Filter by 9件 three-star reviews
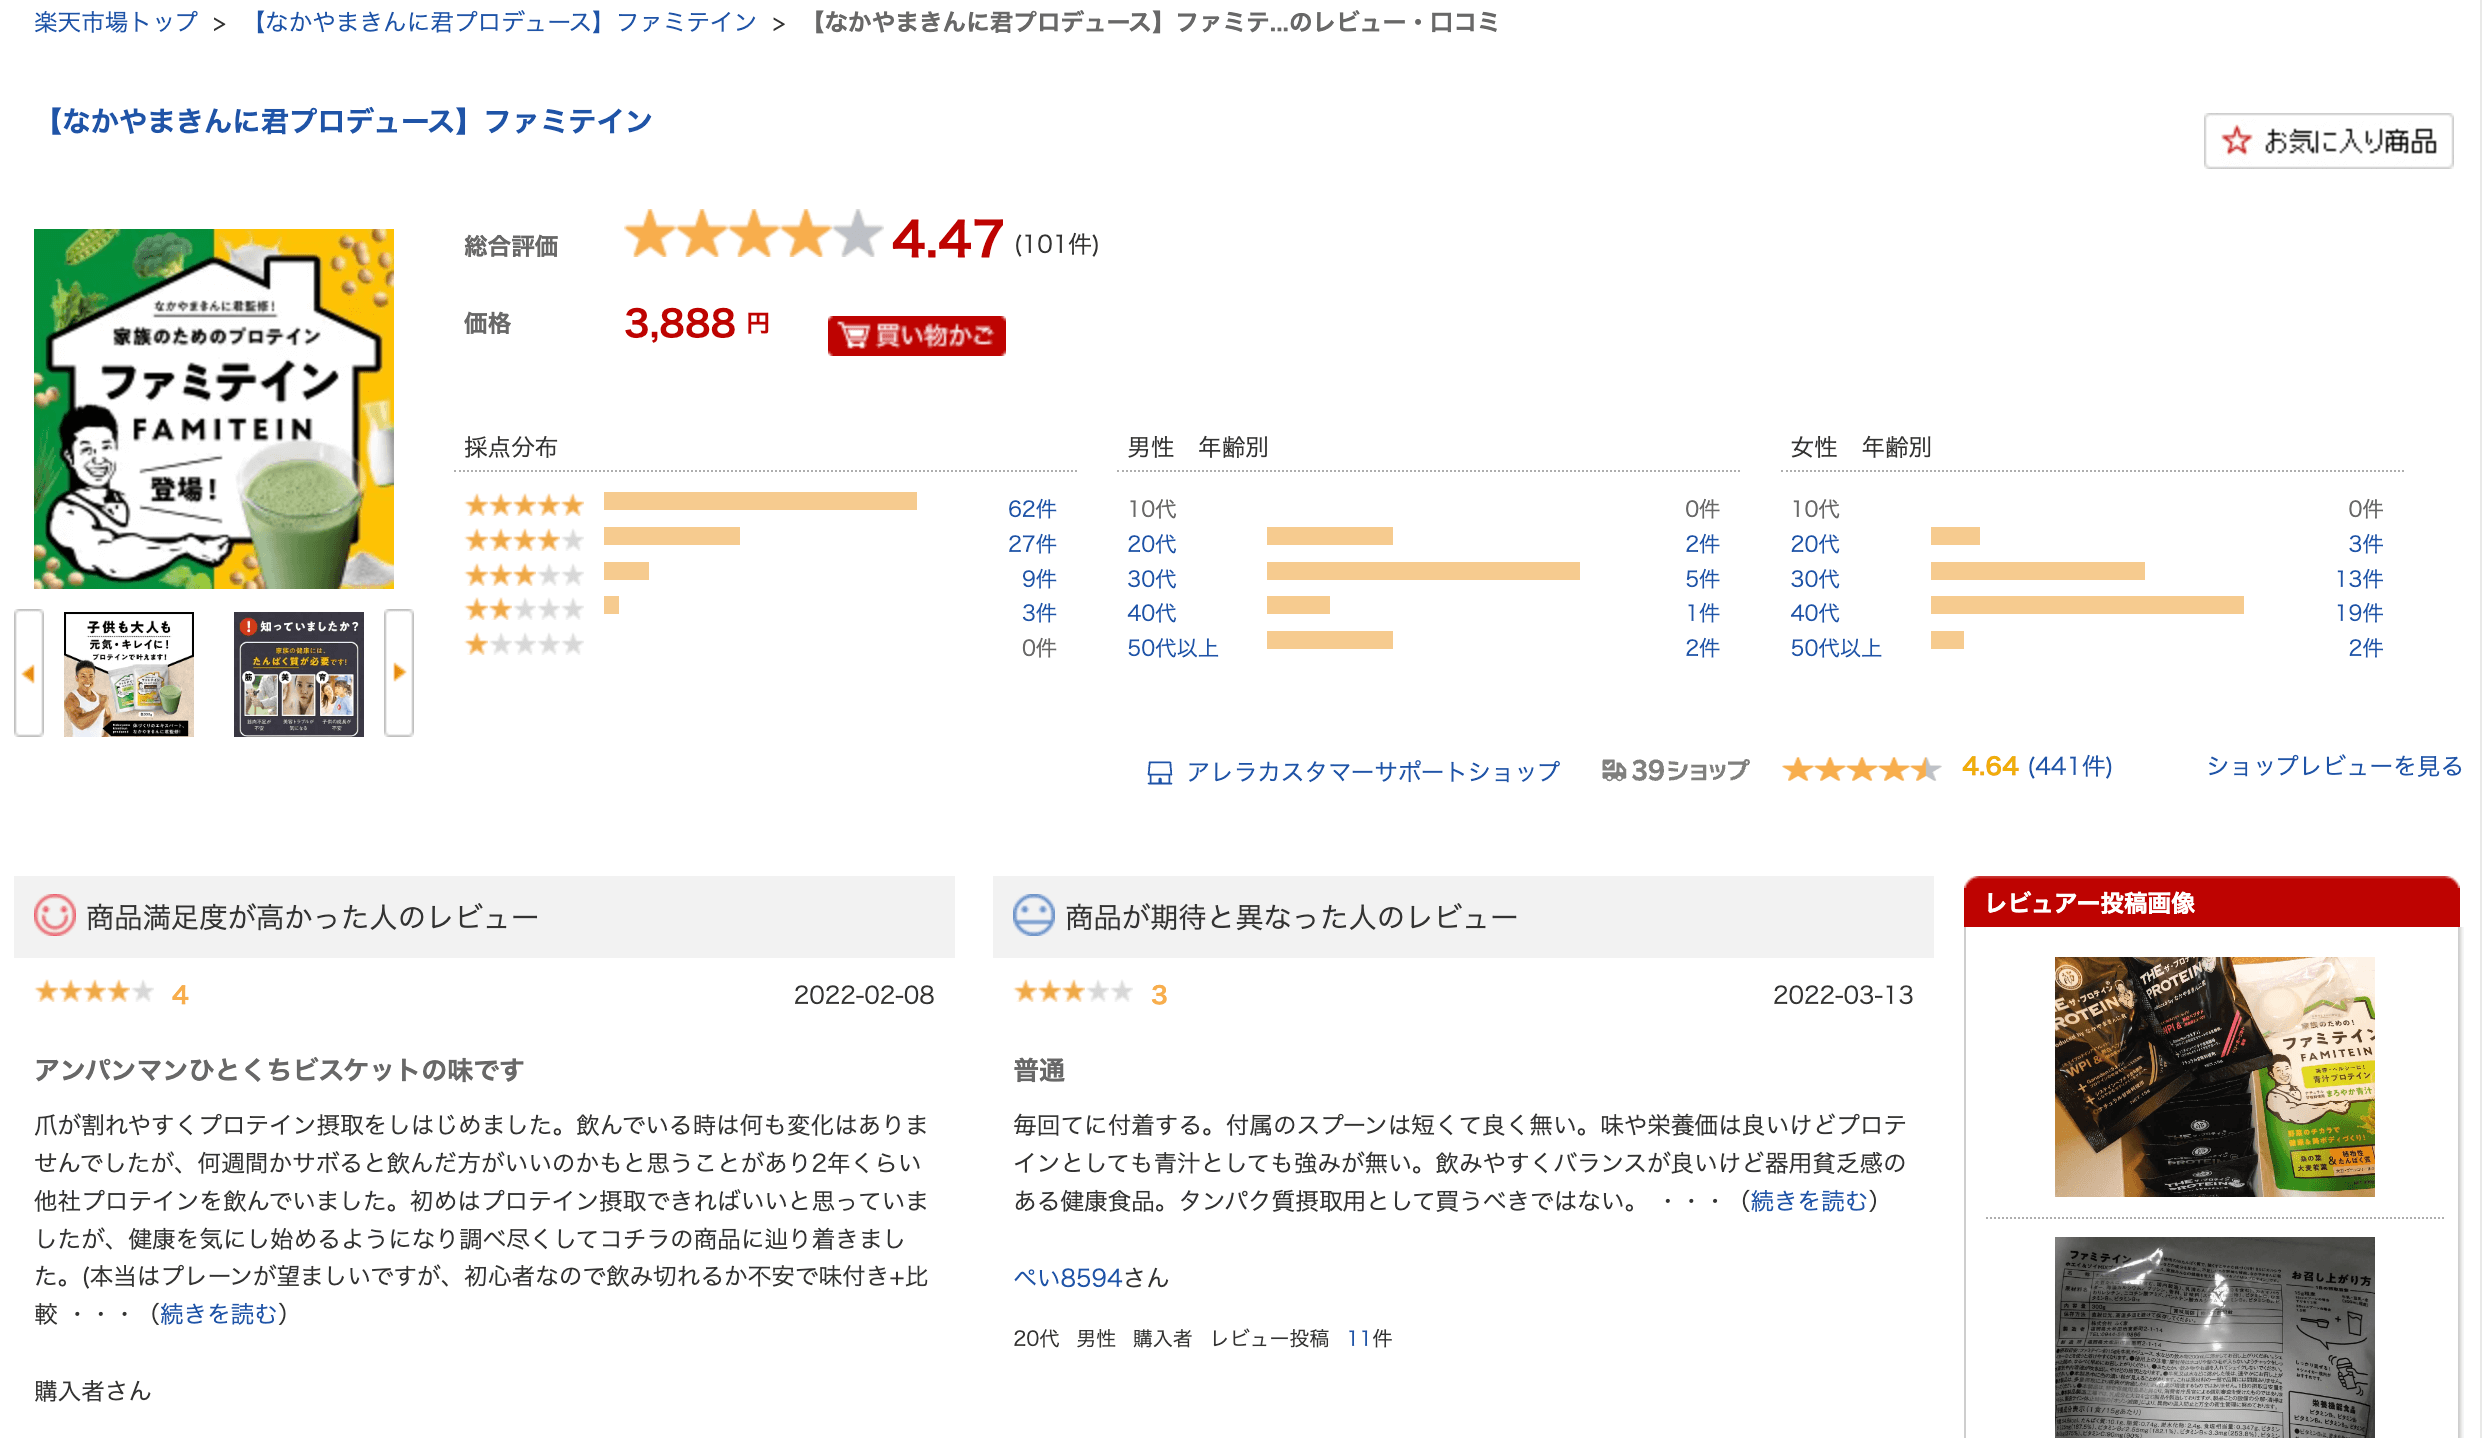This screenshot has height=1438, width=2482. (x=1039, y=579)
